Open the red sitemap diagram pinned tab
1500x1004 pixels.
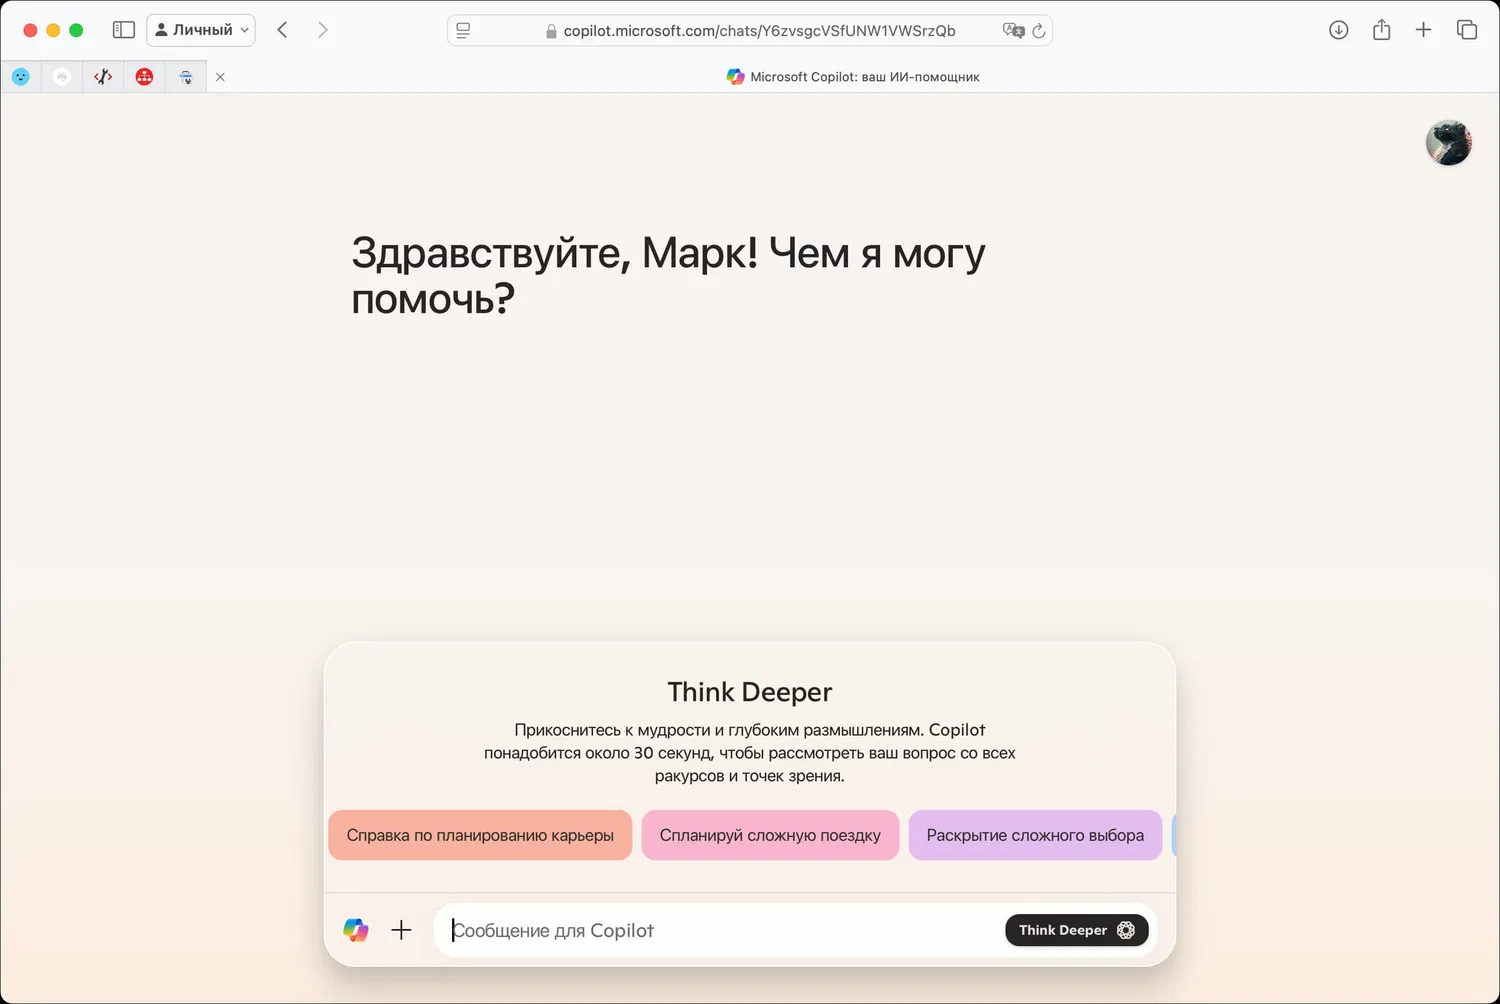point(144,77)
